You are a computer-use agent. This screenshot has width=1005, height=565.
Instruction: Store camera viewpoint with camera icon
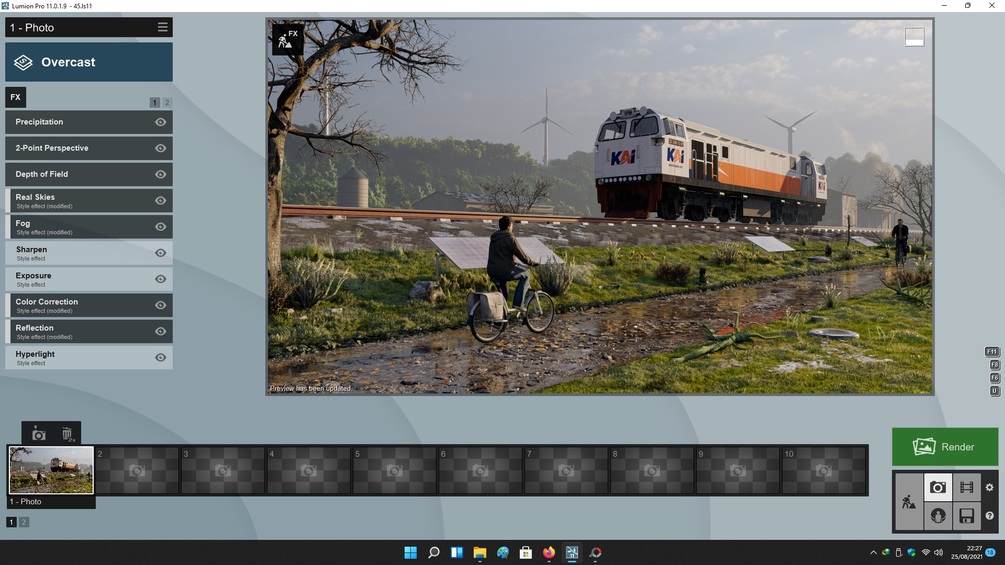[38, 434]
